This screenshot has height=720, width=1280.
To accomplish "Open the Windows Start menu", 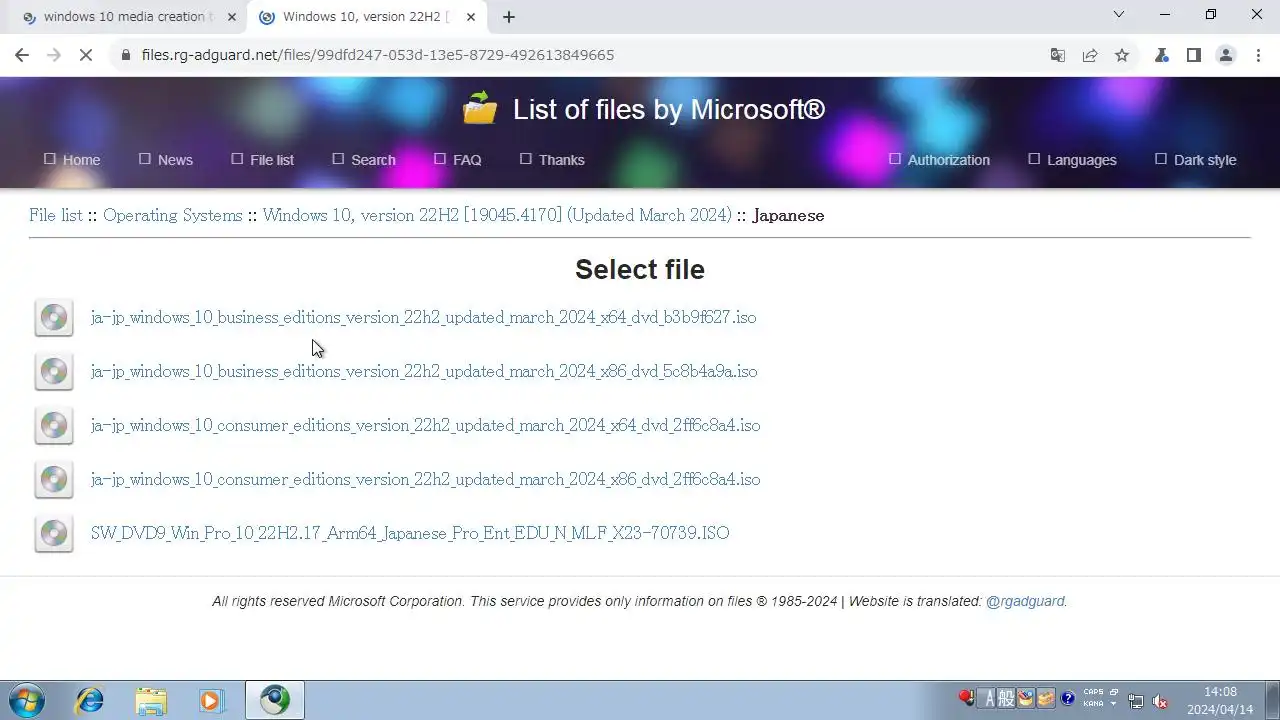I will (27, 700).
